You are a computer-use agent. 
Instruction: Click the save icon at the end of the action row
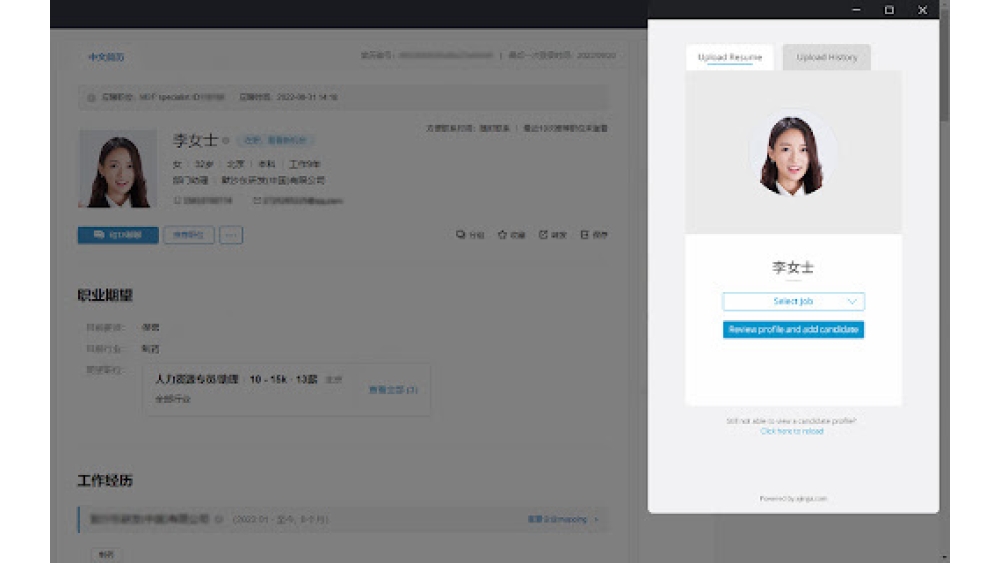tap(585, 235)
